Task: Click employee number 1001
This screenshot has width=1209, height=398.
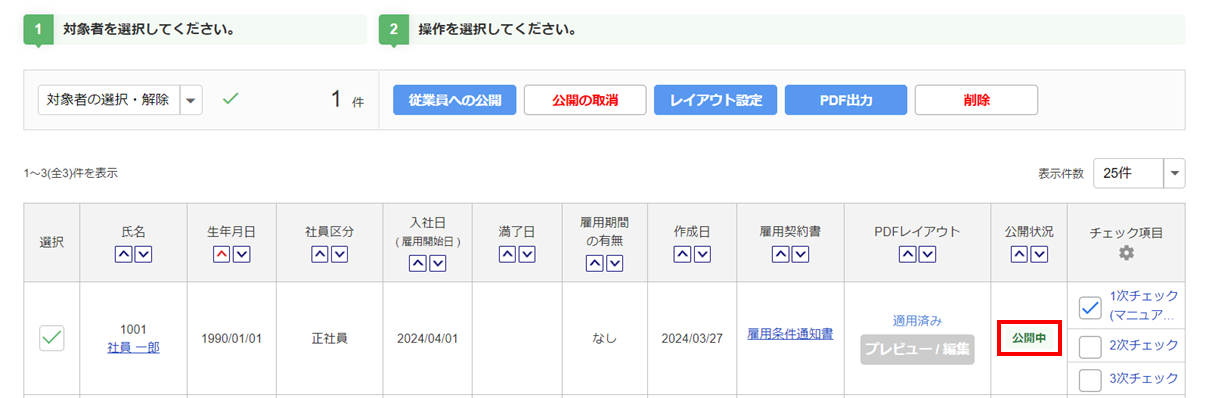Action: 133,329
